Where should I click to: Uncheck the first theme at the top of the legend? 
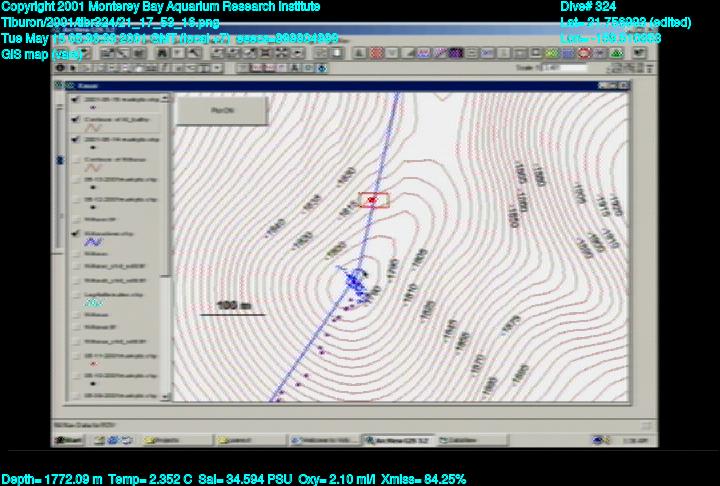76,100
